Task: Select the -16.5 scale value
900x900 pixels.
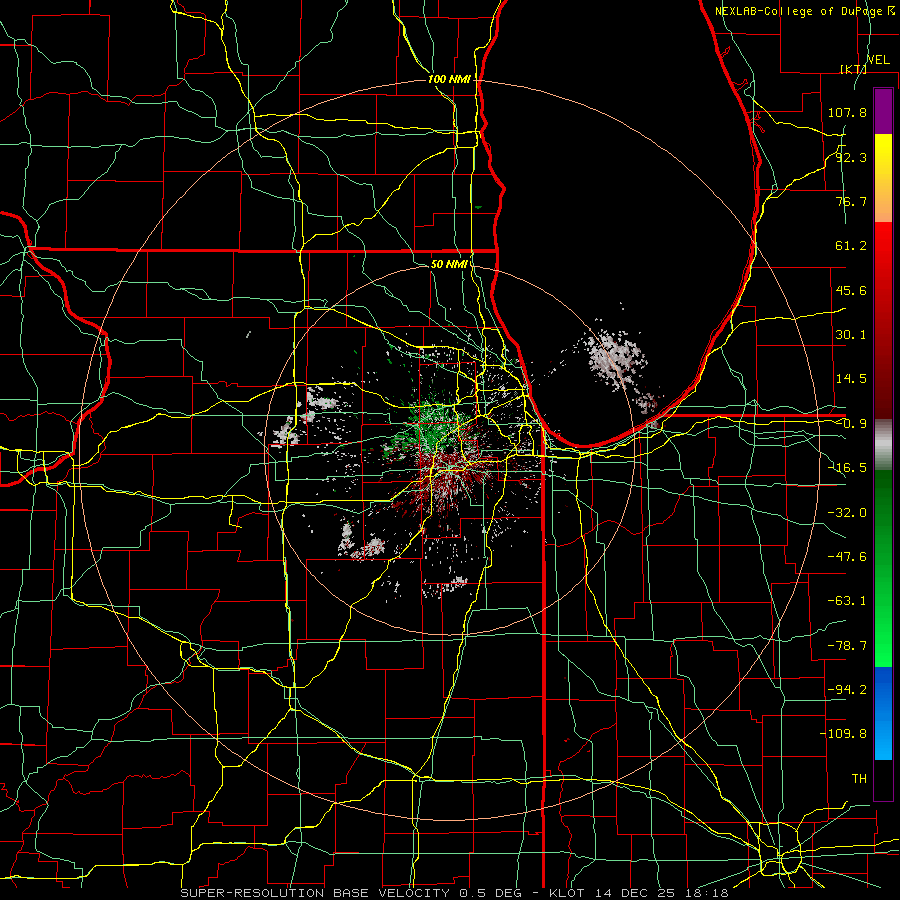Action: click(x=847, y=468)
